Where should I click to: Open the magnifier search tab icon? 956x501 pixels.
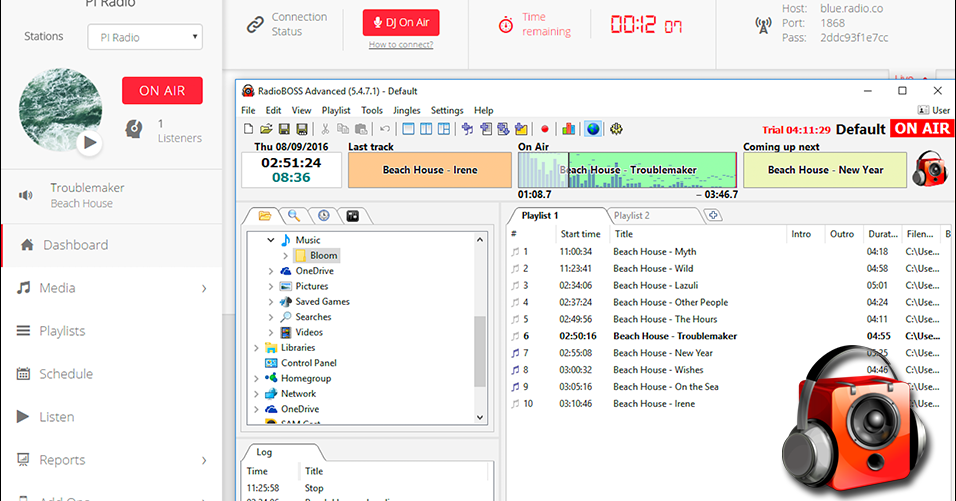point(294,216)
